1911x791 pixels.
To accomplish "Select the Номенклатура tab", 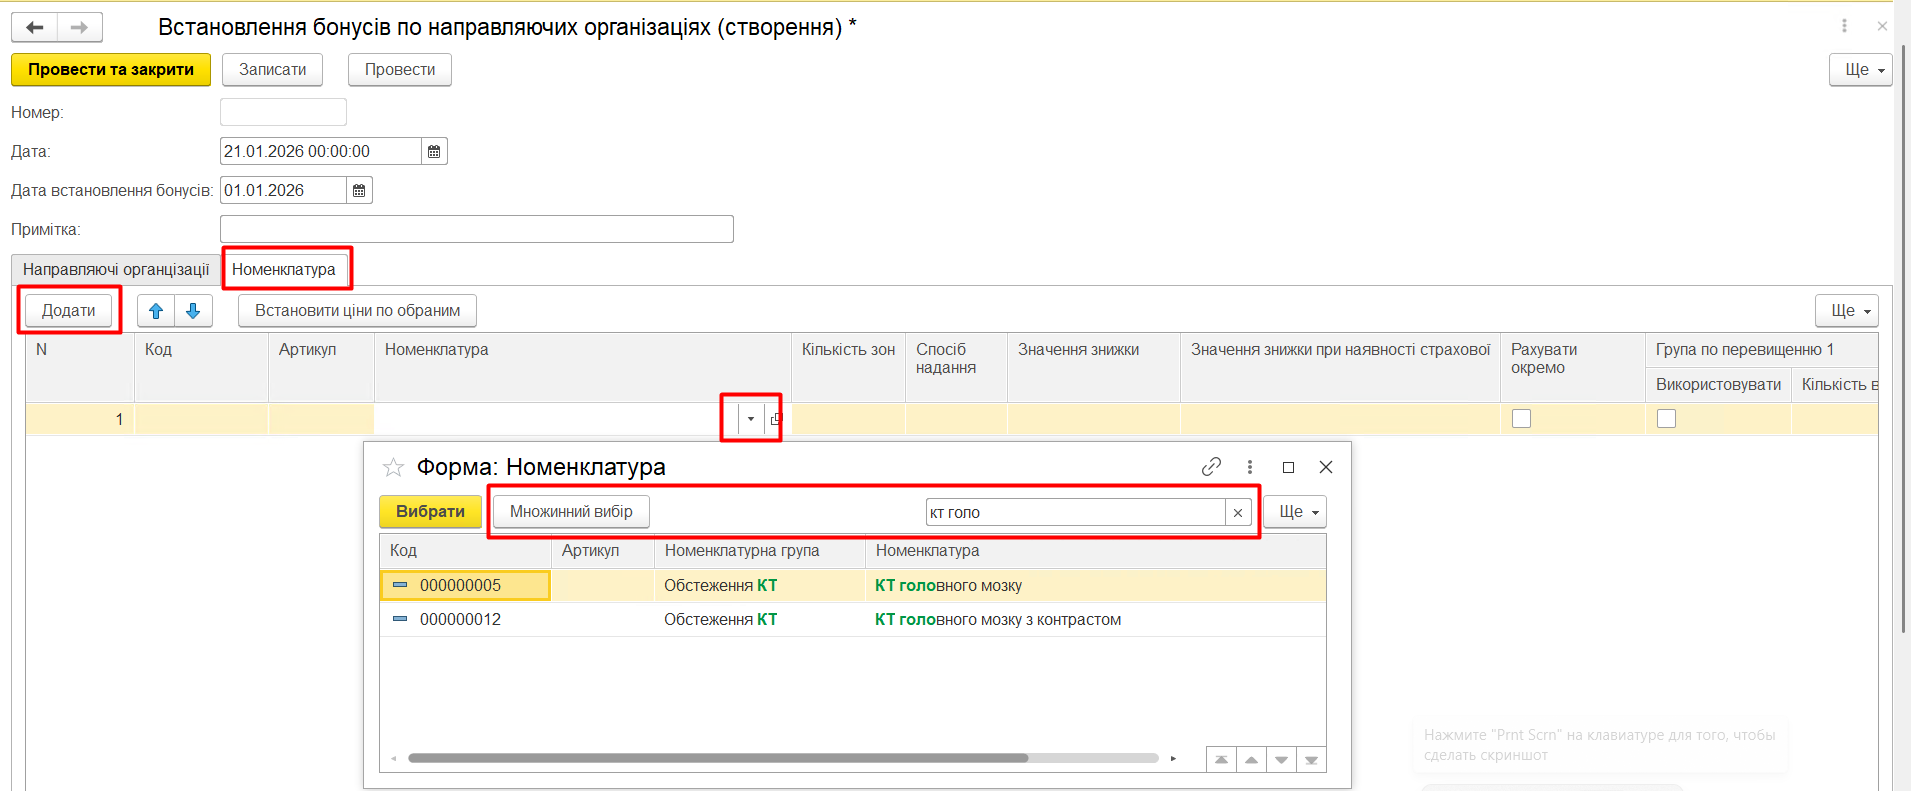I will pos(284,270).
